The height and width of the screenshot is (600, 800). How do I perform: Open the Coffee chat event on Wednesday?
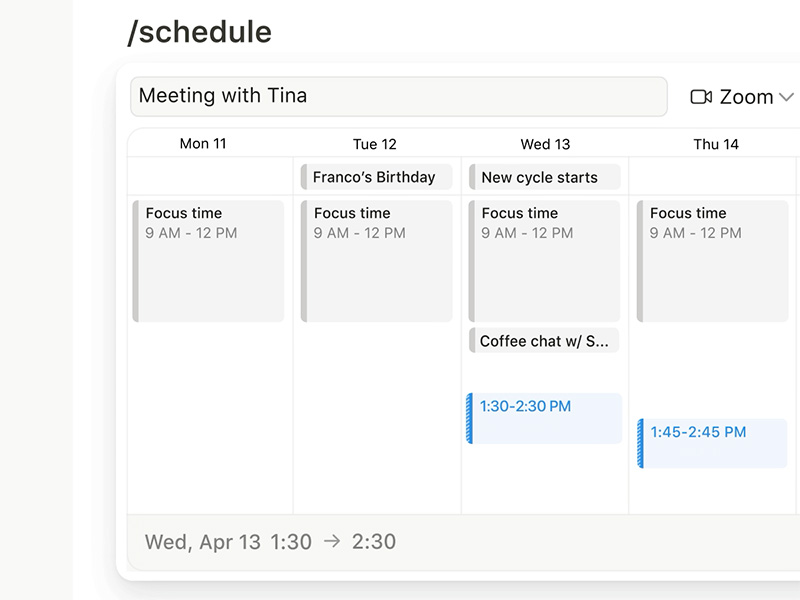(545, 341)
